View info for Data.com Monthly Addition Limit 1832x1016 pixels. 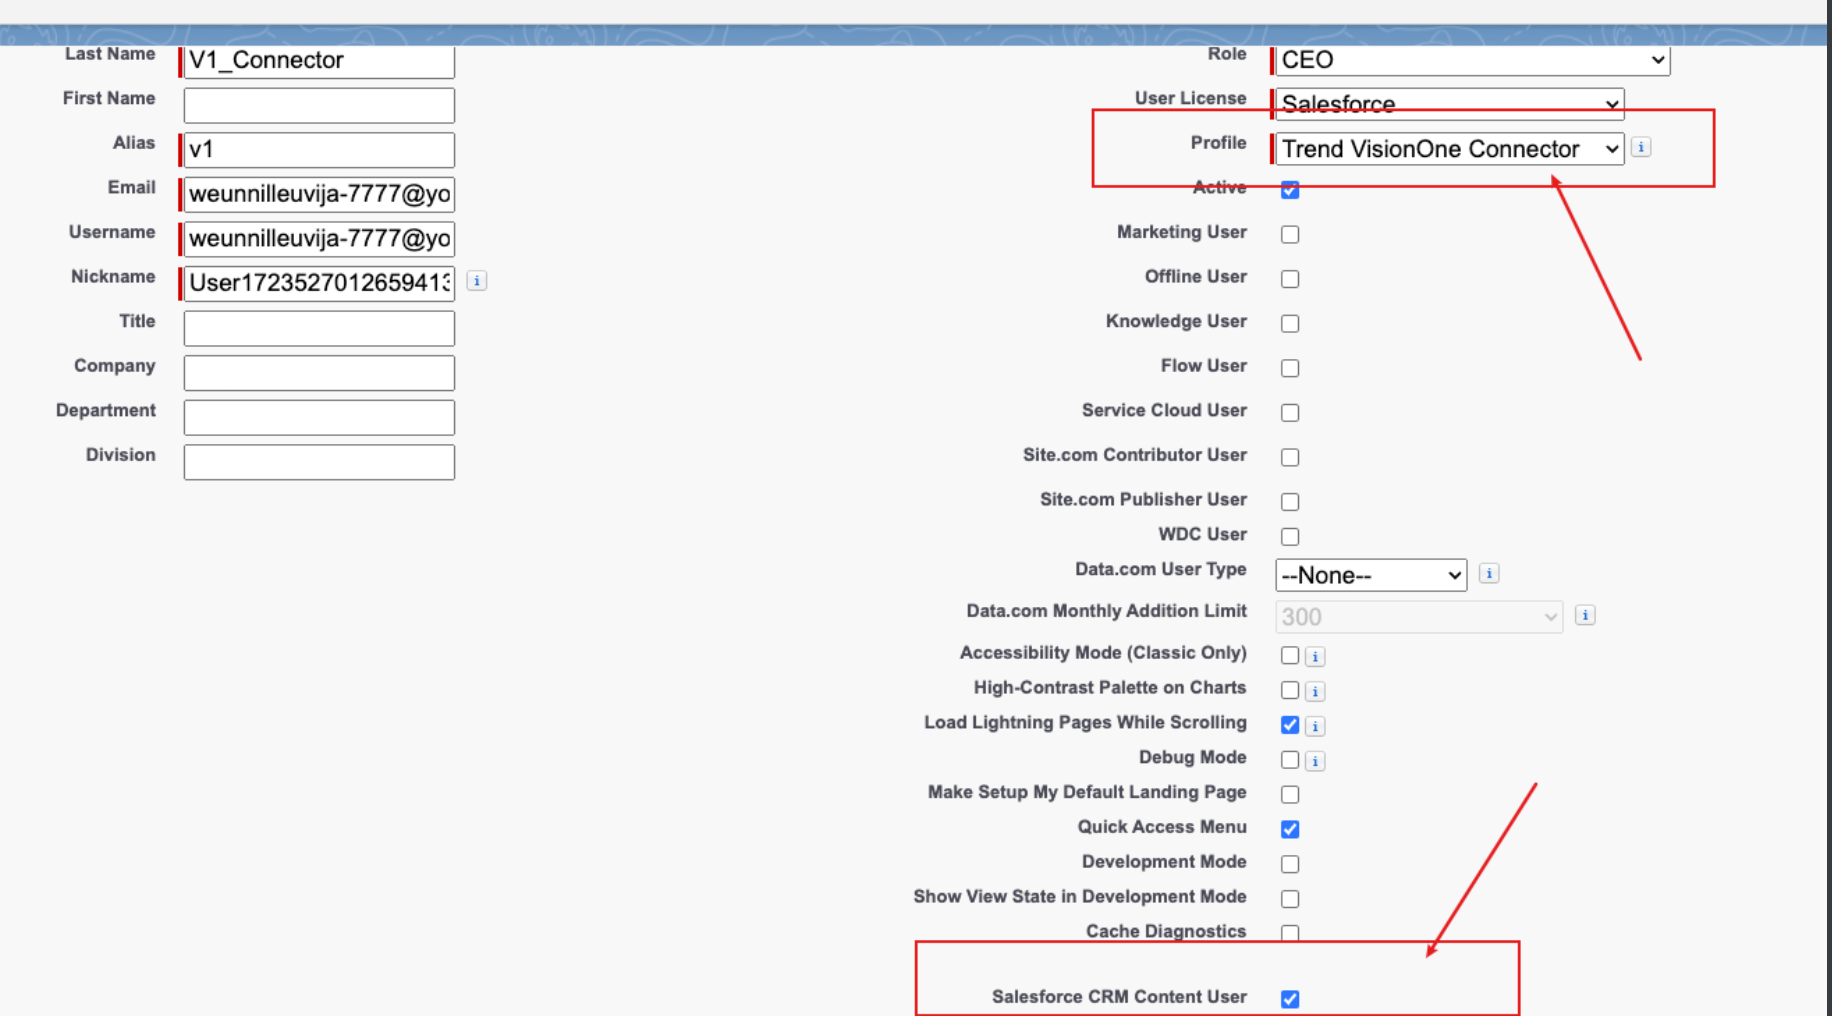pos(1585,615)
